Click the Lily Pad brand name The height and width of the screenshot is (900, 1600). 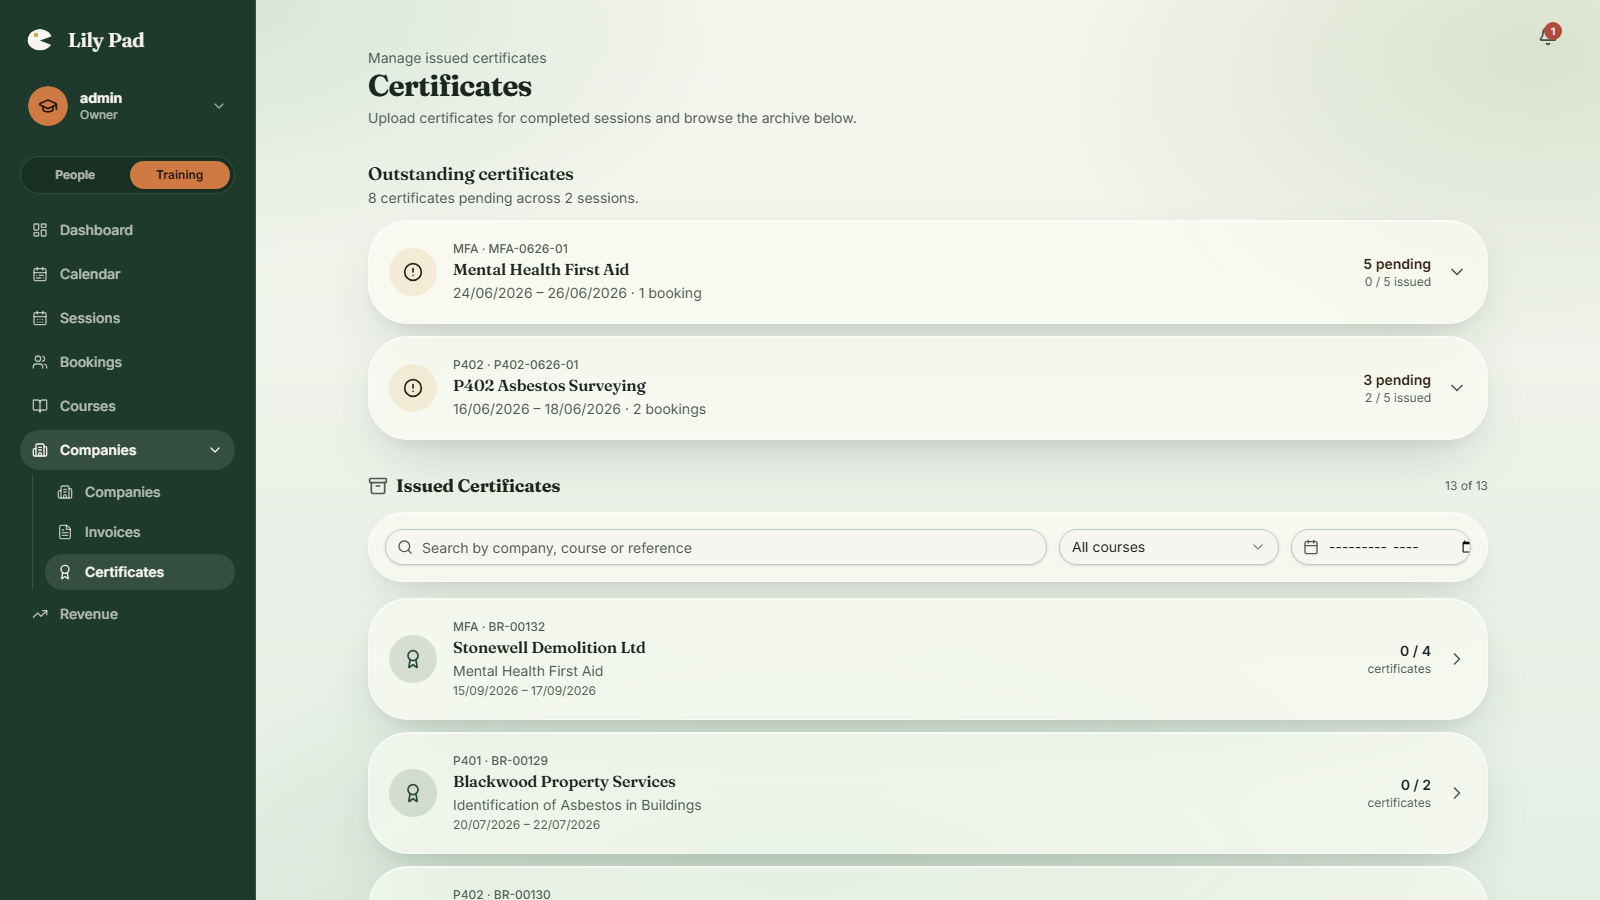click(106, 40)
